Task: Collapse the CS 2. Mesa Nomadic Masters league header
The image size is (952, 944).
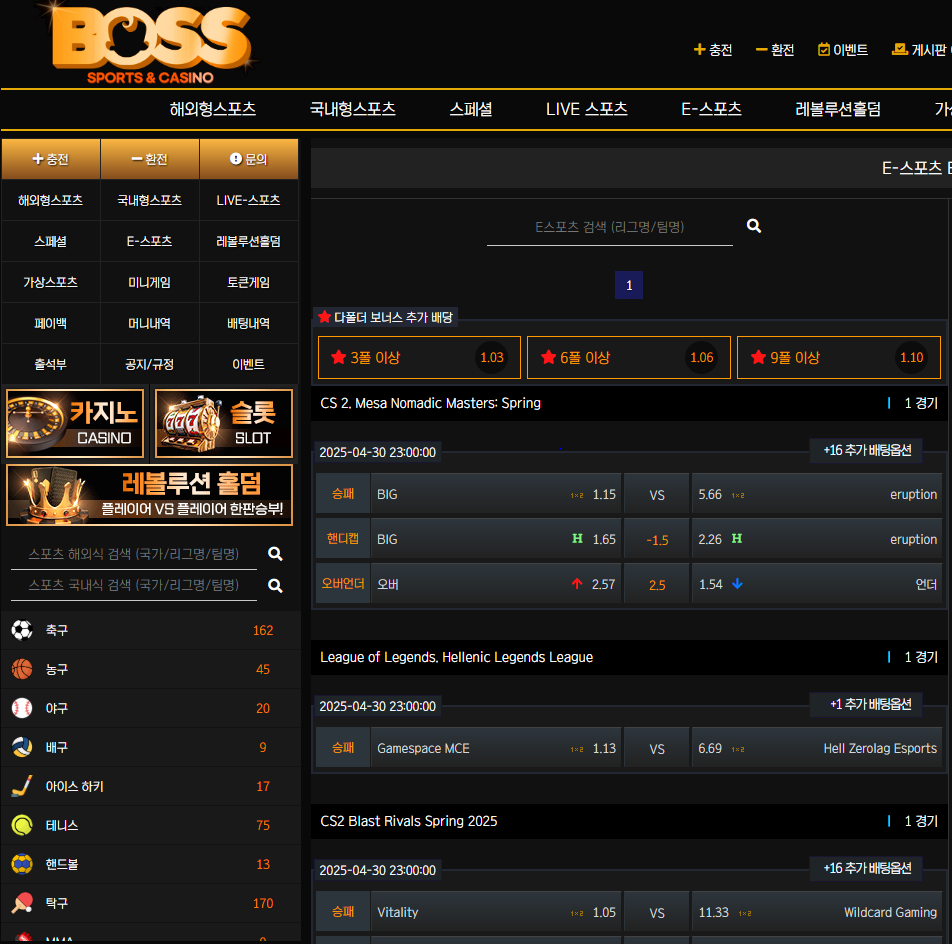Action: 629,403
